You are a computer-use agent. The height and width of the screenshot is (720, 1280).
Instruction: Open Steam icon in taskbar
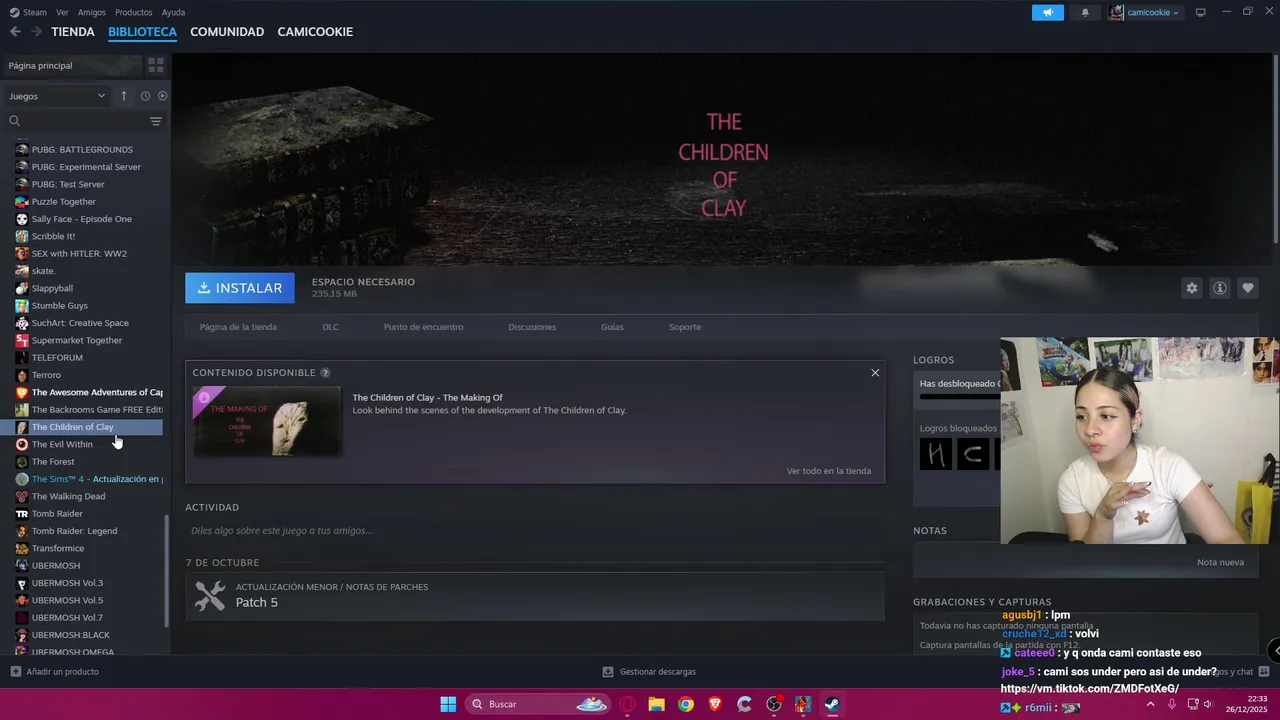click(x=832, y=704)
